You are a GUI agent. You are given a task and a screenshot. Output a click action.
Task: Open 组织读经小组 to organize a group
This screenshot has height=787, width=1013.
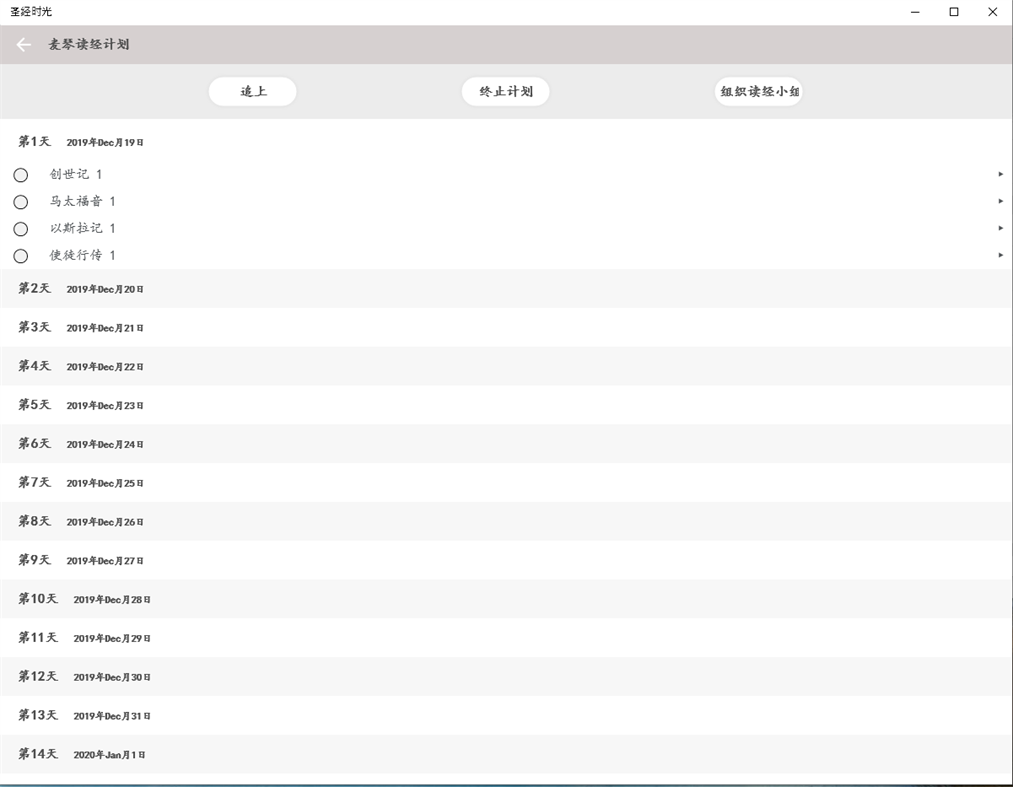tap(759, 91)
